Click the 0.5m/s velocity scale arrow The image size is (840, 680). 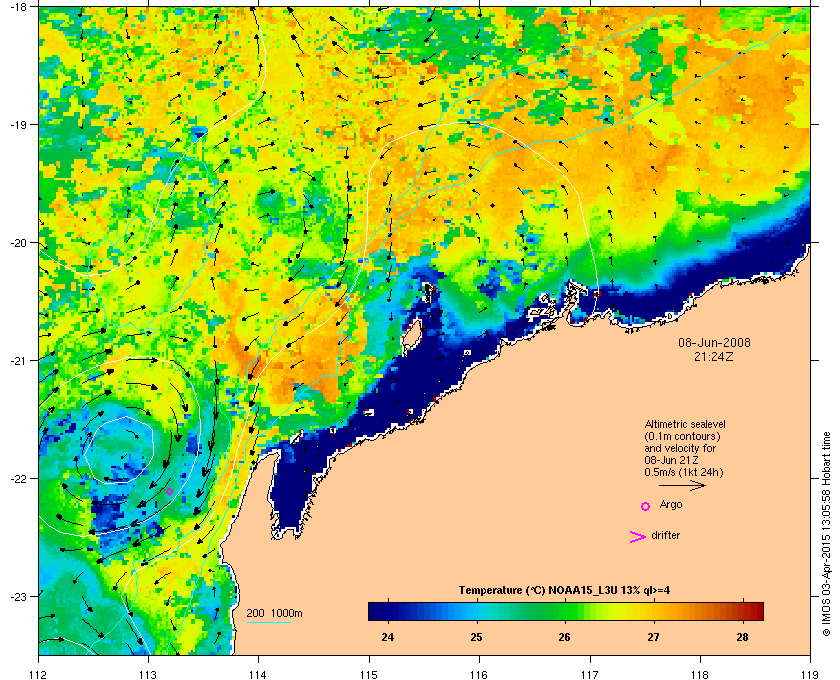point(682,485)
